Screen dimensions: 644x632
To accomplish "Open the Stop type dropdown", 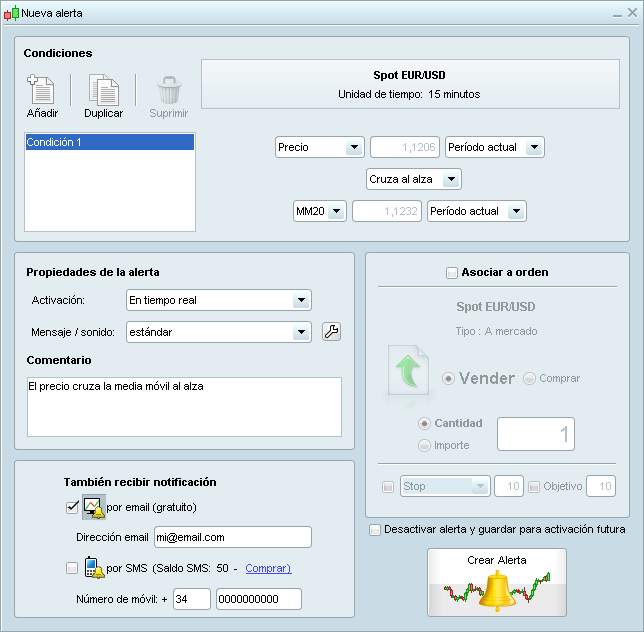I will (445, 486).
